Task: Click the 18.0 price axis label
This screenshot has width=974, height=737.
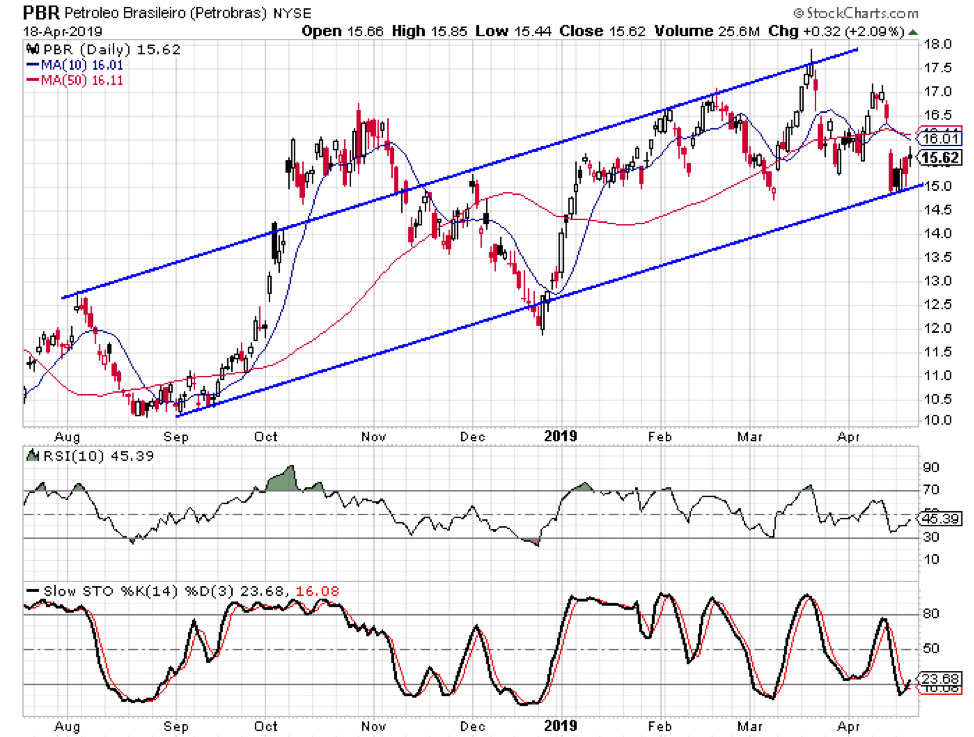Action: tap(937, 44)
